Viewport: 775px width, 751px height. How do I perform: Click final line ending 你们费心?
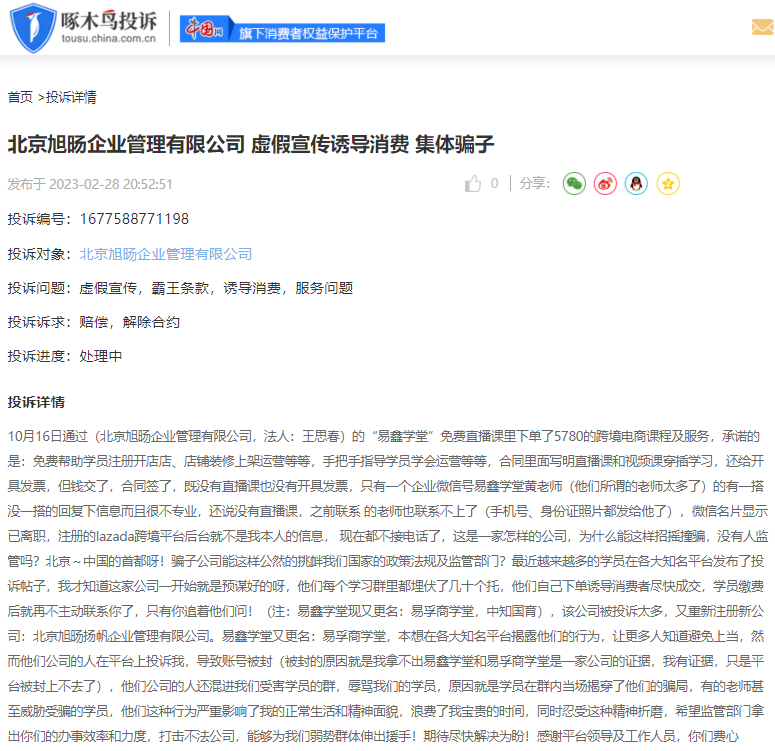[373, 737]
